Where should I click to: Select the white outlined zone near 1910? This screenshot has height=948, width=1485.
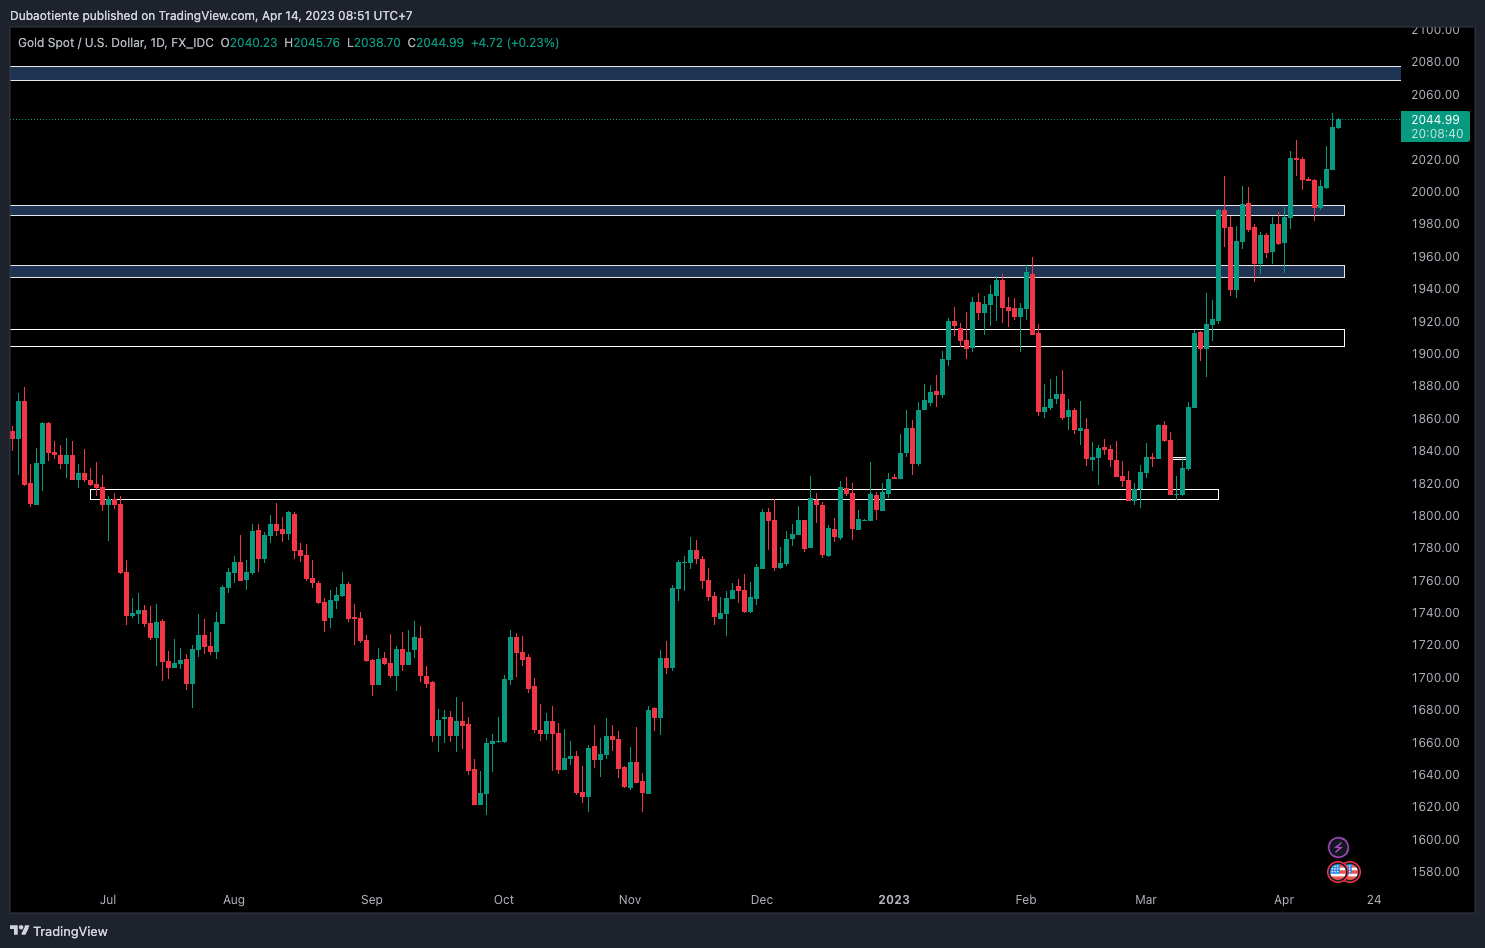(x=677, y=338)
